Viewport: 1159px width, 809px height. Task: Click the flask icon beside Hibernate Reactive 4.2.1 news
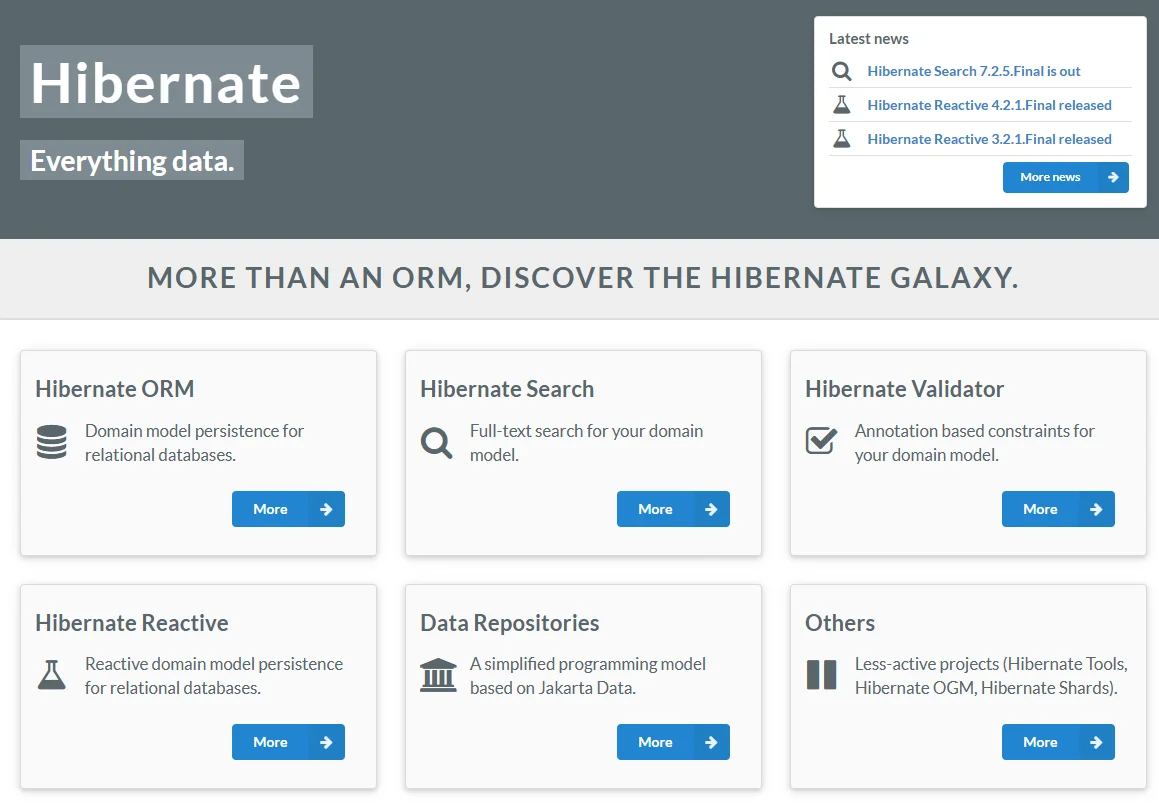pos(841,105)
